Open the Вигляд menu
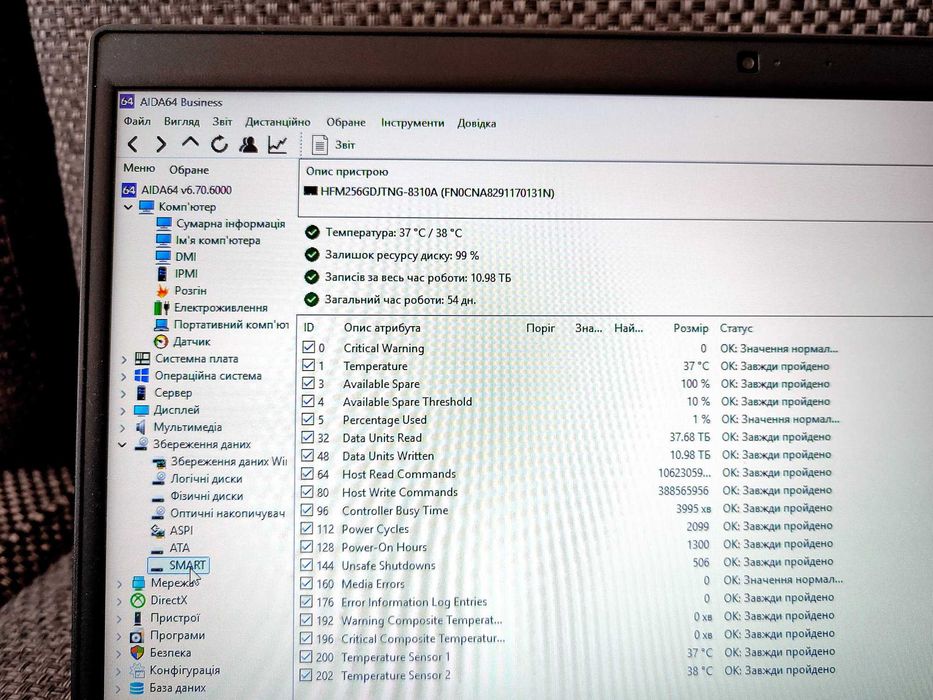Image resolution: width=933 pixels, height=700 pixels. click(181, 121)
